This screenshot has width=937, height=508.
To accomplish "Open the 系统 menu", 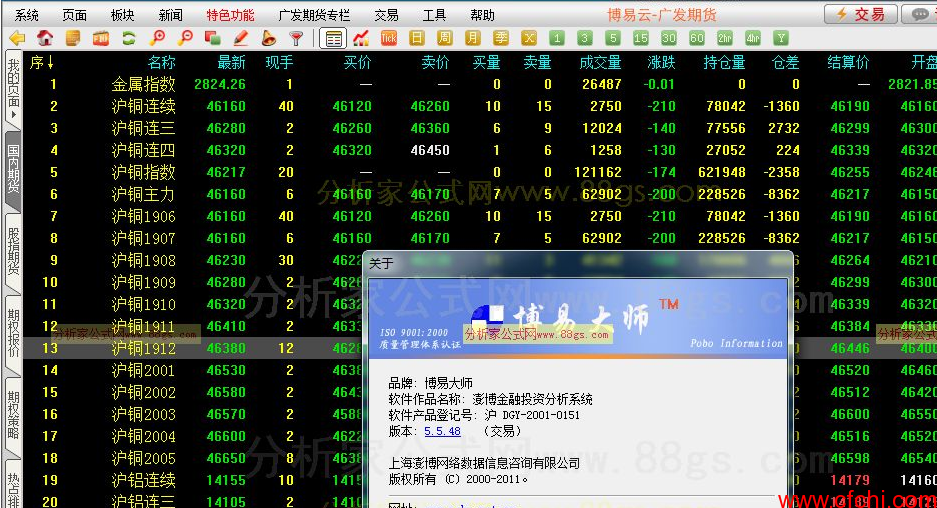I will pos(27,15).
